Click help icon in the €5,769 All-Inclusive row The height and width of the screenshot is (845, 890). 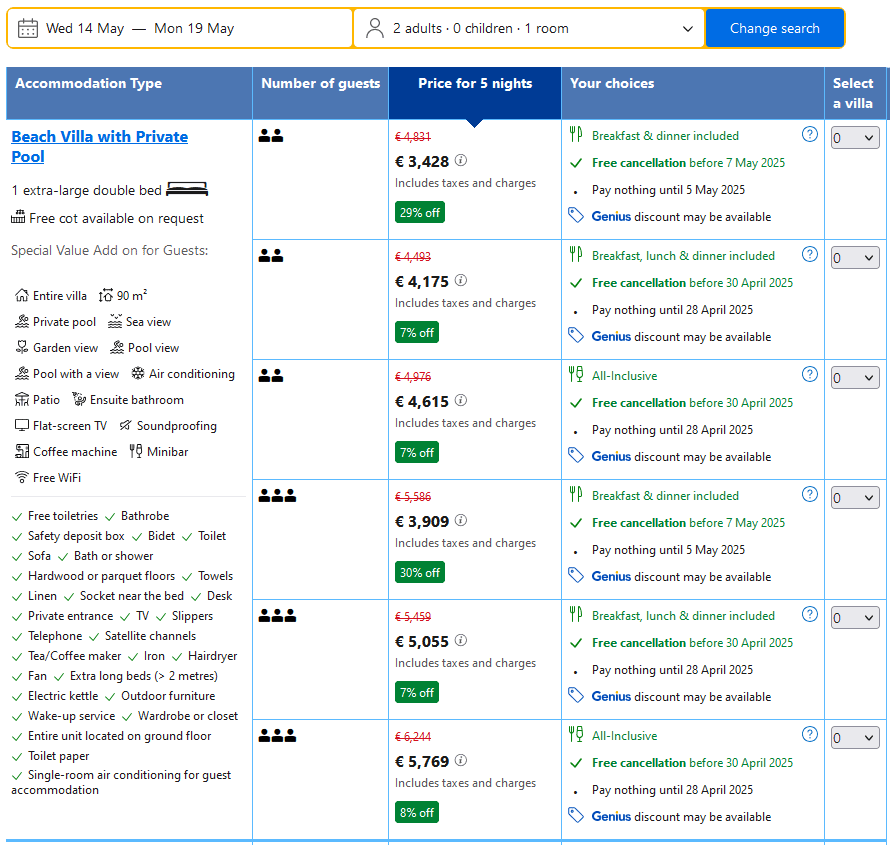[x=810, y=735]
